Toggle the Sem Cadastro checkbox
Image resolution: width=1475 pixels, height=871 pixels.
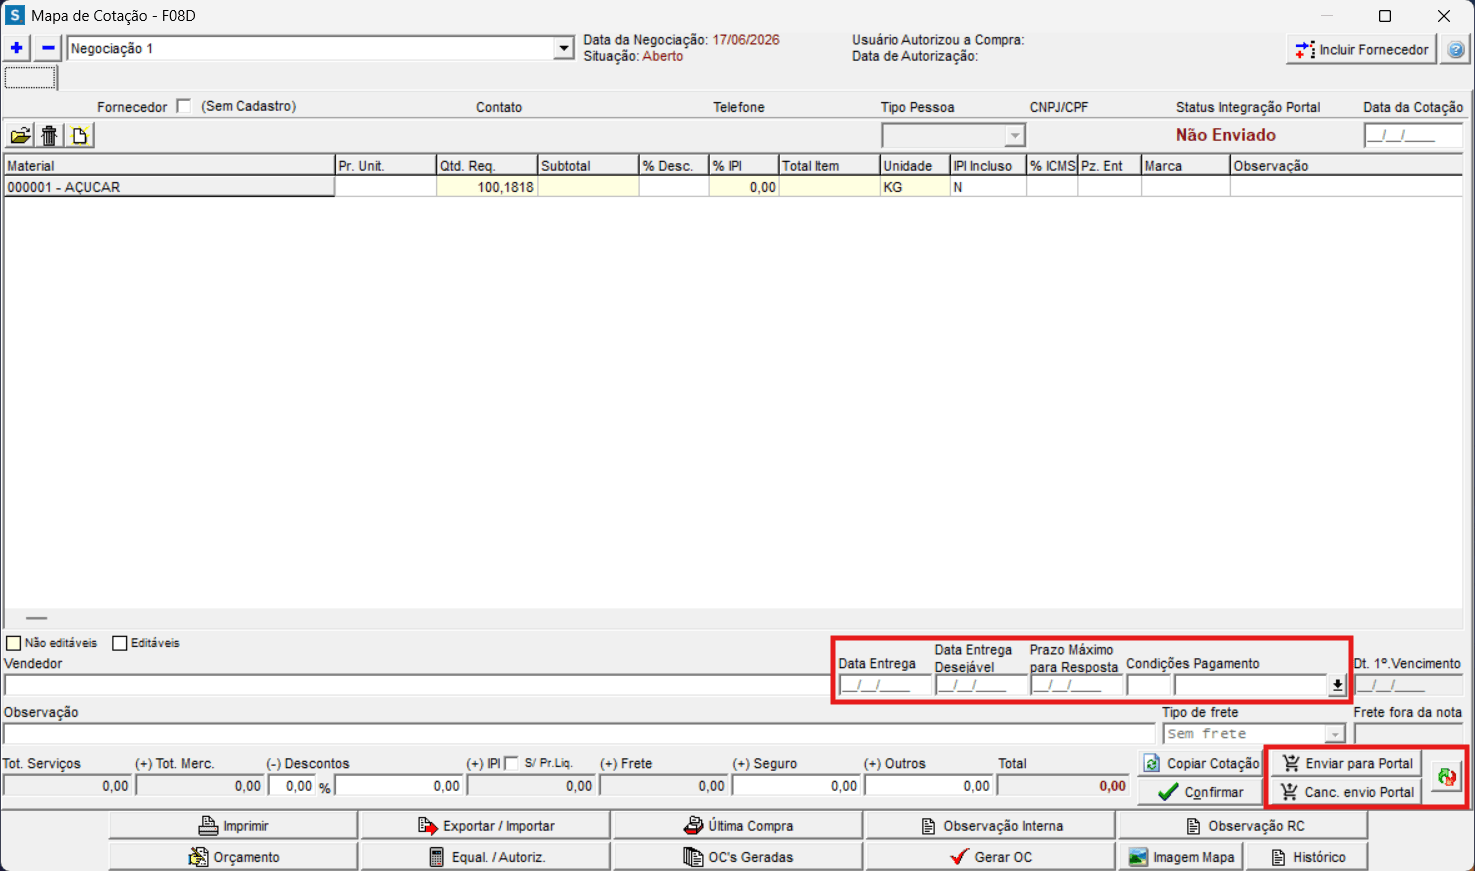click(x=184, y=106)
